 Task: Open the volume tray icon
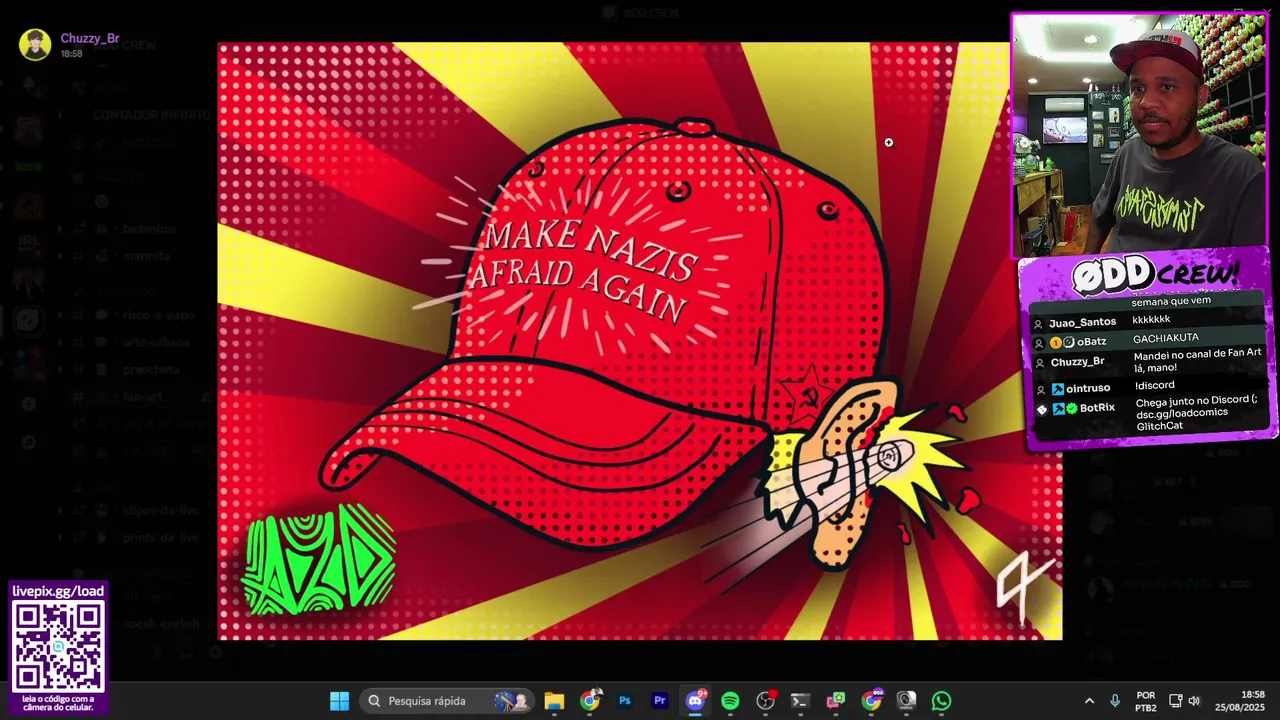point(1194,701)
